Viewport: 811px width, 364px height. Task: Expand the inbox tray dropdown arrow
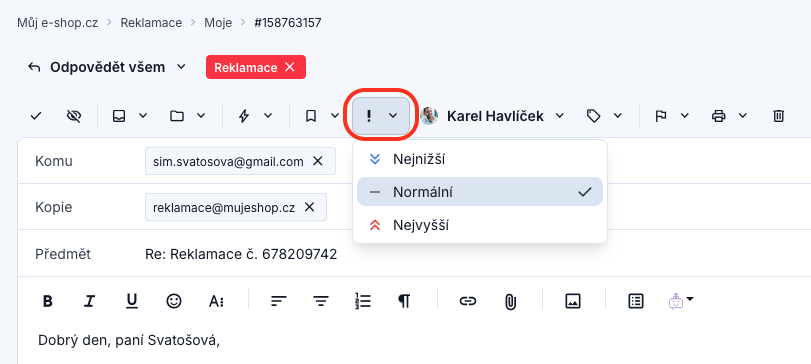[x=143, y=116]
